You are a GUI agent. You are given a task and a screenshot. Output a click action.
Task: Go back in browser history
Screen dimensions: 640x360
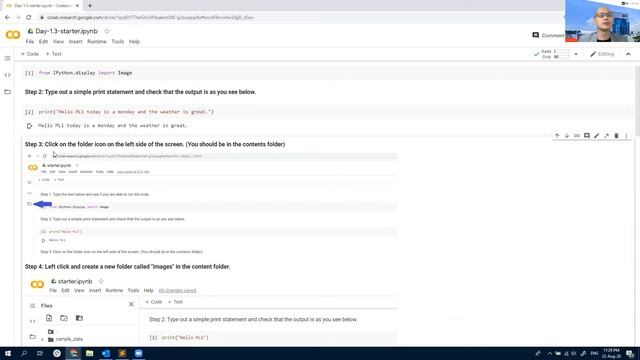pos(7,18)
